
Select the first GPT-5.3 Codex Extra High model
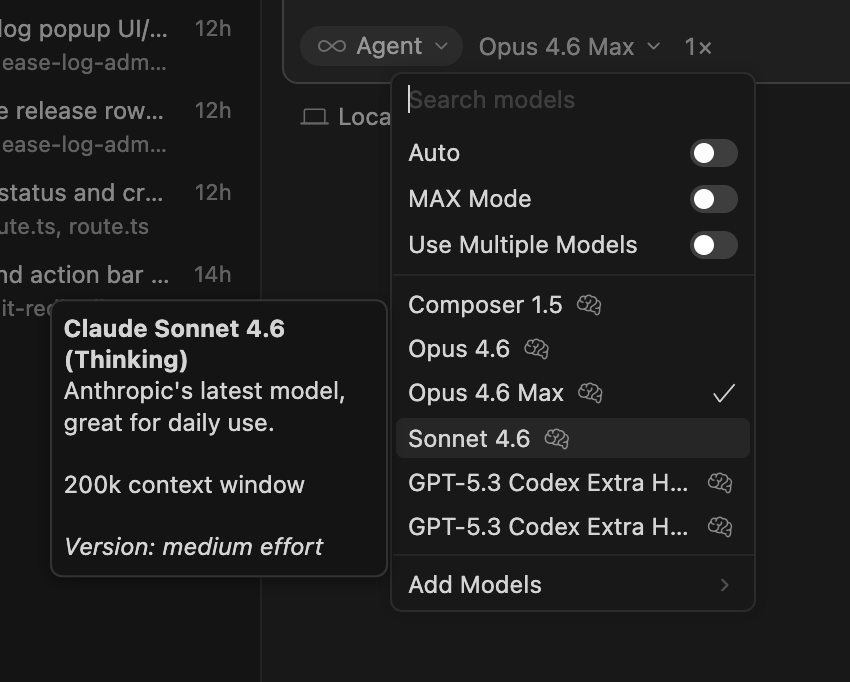tap(548, 483)
